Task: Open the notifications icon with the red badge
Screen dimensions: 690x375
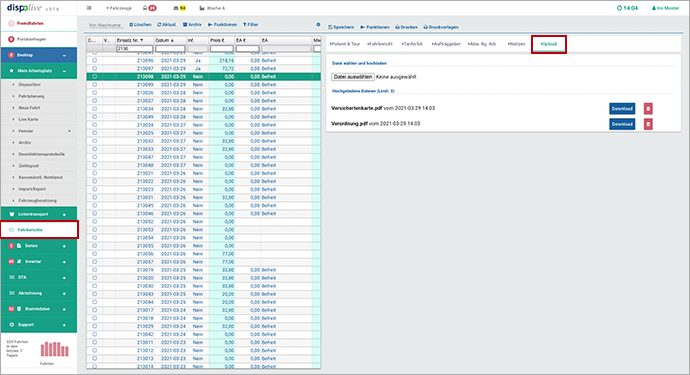Action: tap(150, 8)
